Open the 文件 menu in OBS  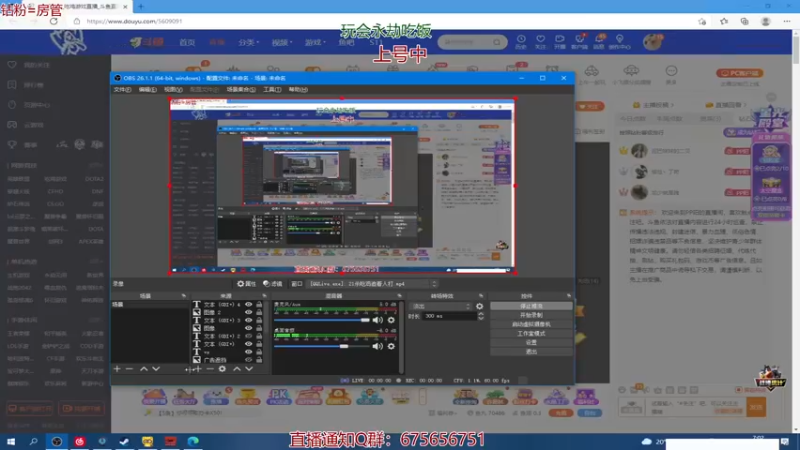click(x=122, y=89)
